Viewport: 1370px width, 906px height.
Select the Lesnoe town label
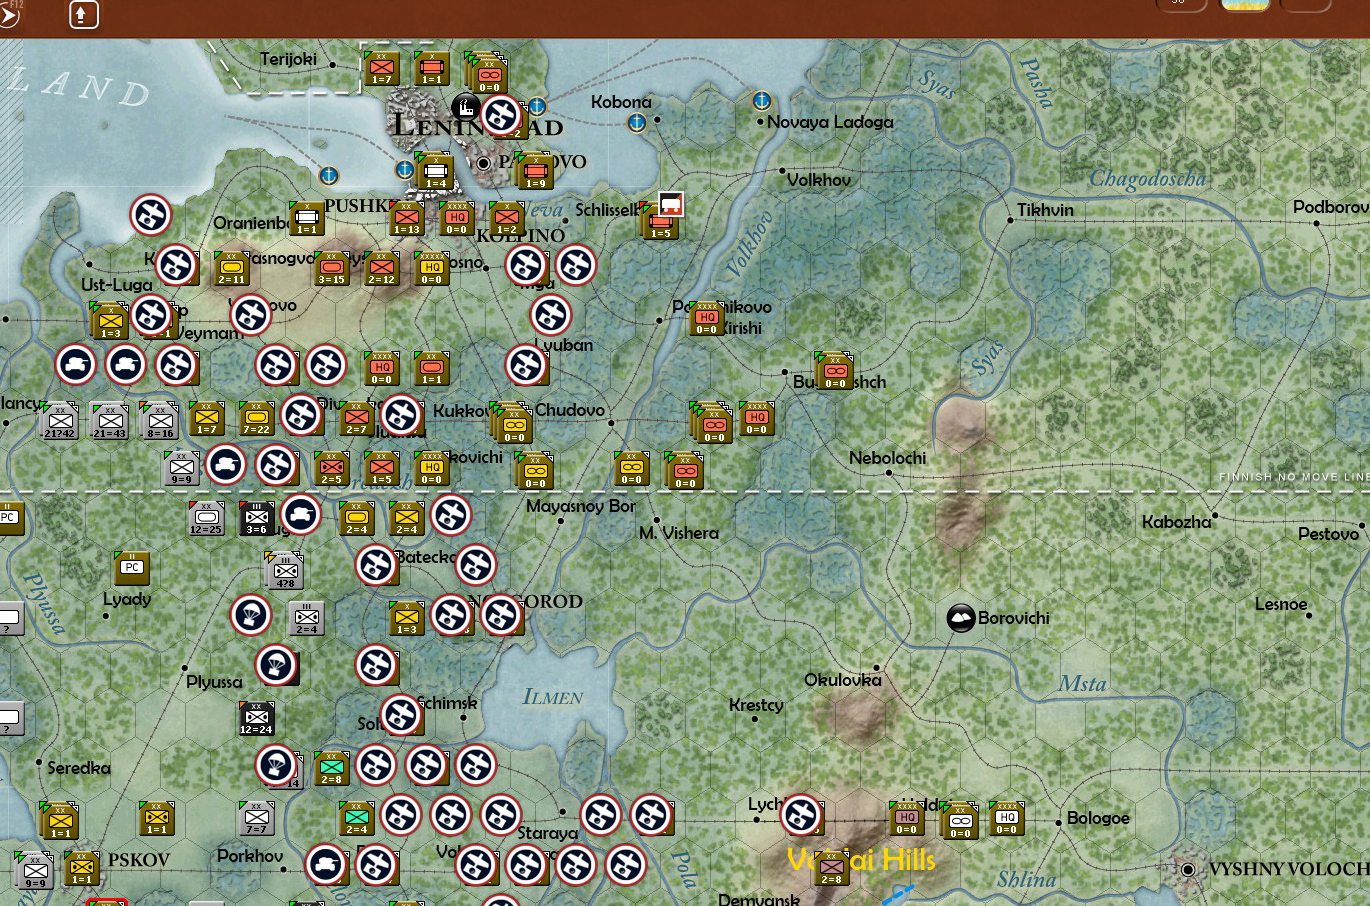click(x=1281, y=604)
